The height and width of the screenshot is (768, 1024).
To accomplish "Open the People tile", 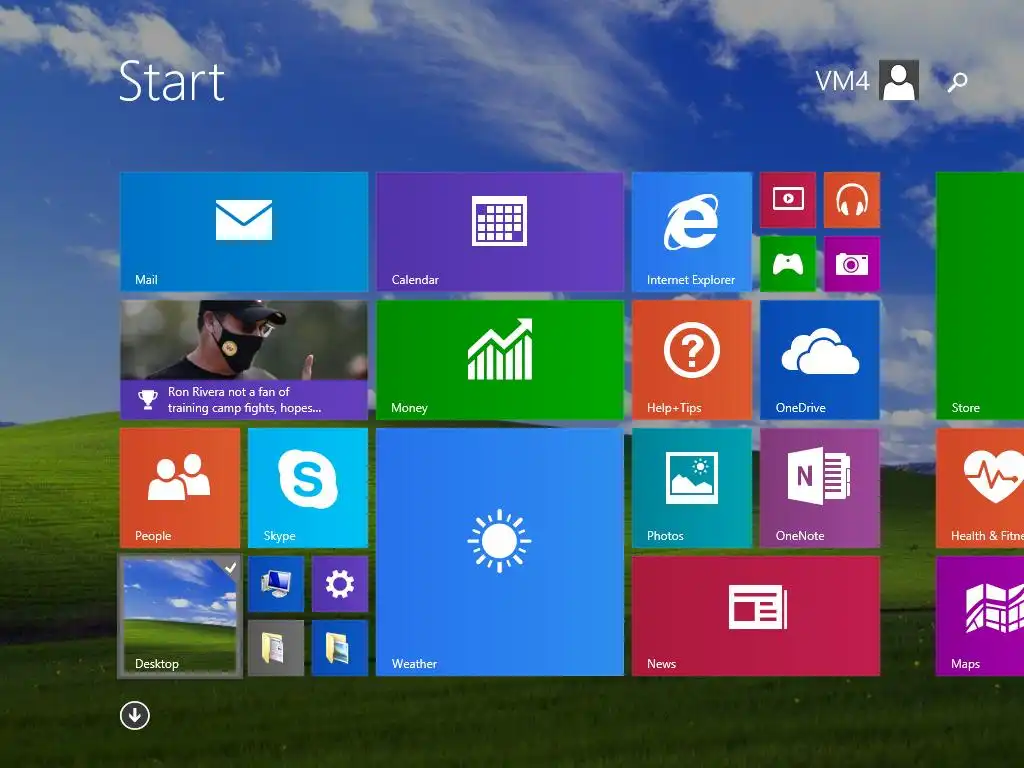I will click(x=180, y=487).
